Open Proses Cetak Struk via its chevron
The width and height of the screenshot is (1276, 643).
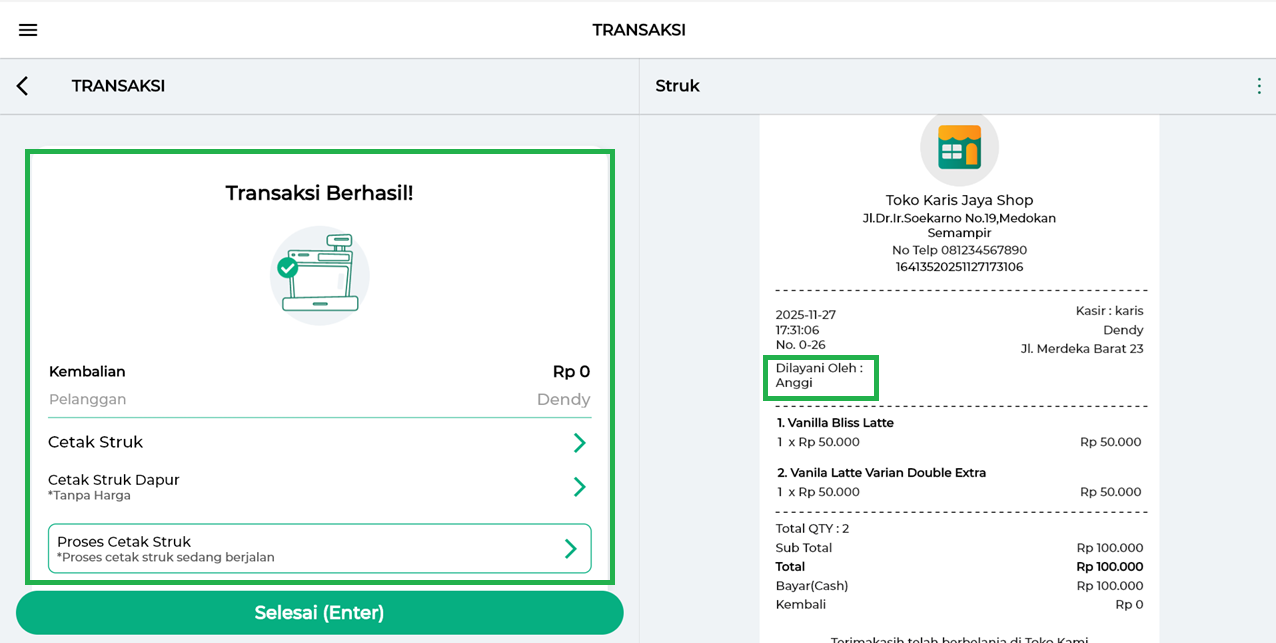[x=570, y=548]
